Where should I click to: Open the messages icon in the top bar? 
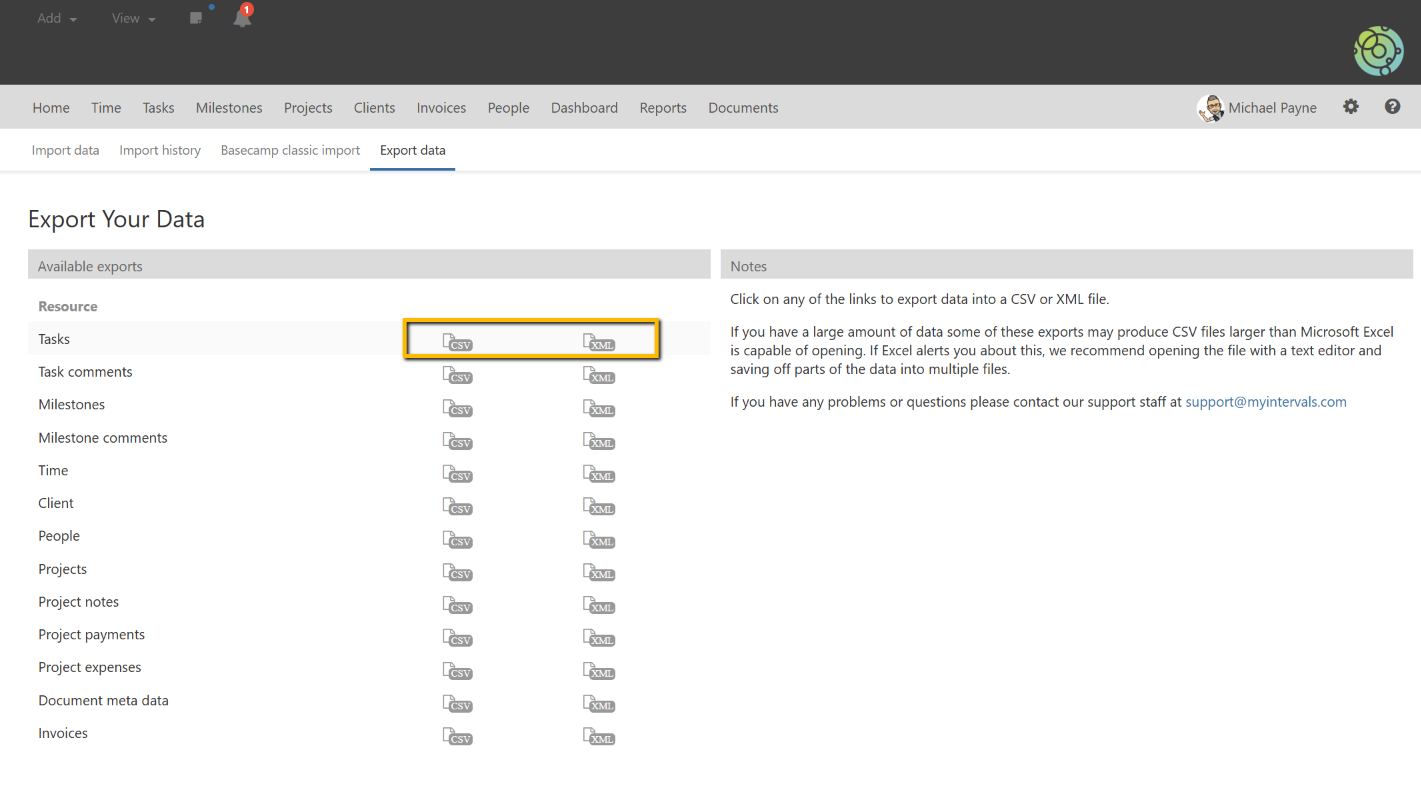195,17
